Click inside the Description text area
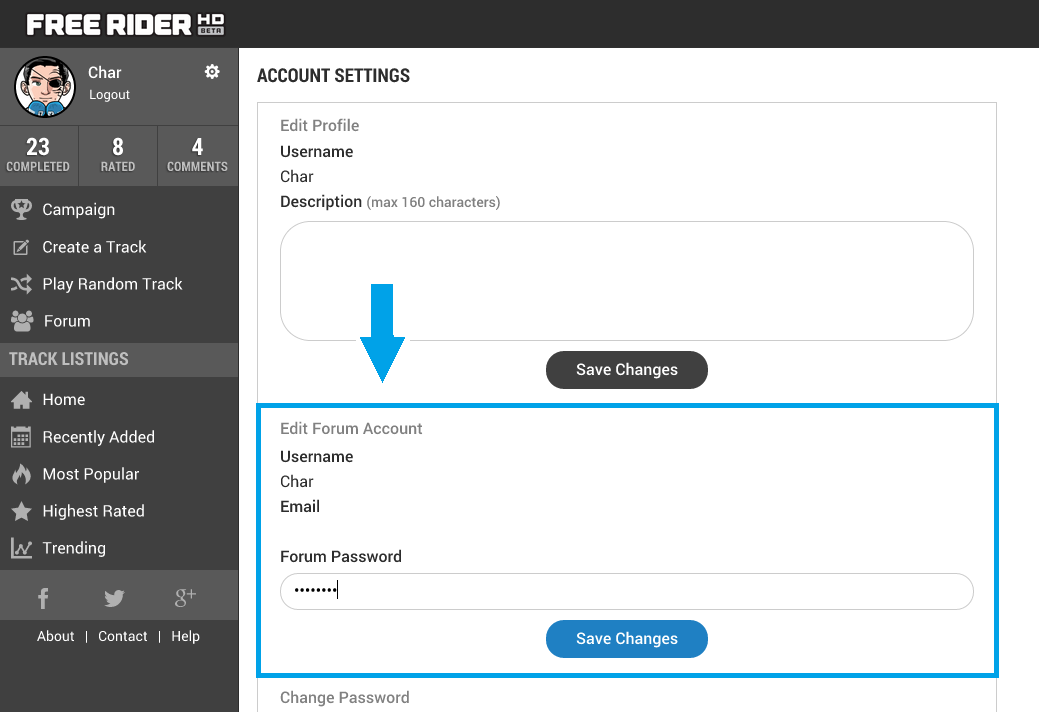 (626, 281)
